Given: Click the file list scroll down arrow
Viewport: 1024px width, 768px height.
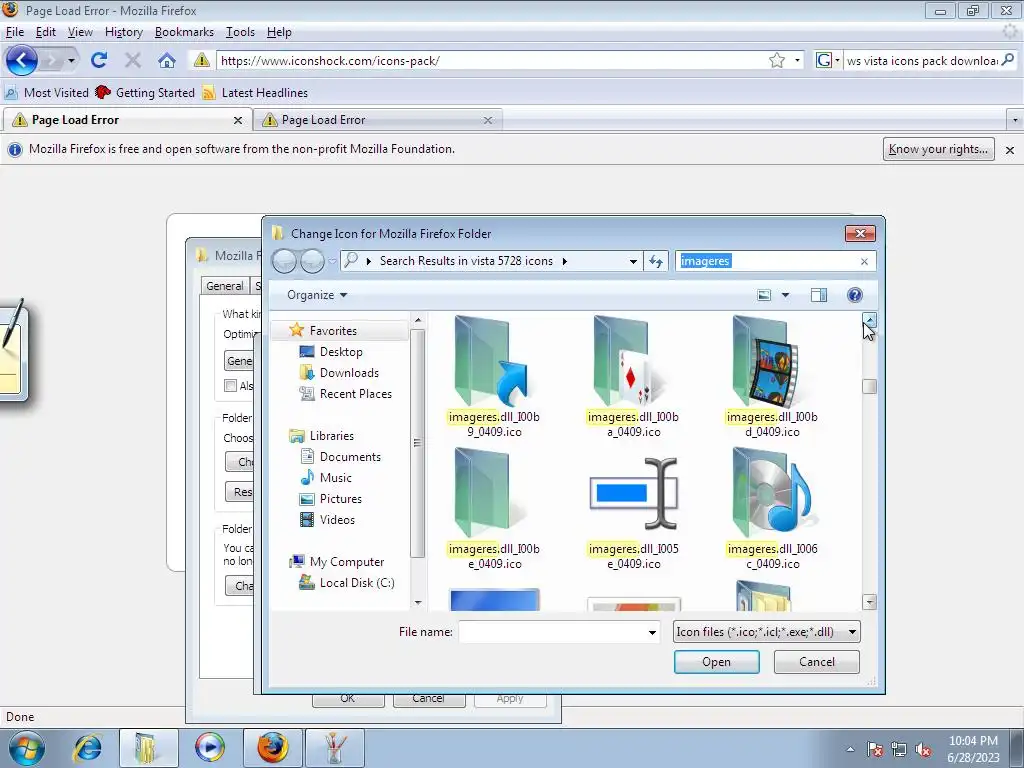Looking at the screenshot, I should pos(869,602).
